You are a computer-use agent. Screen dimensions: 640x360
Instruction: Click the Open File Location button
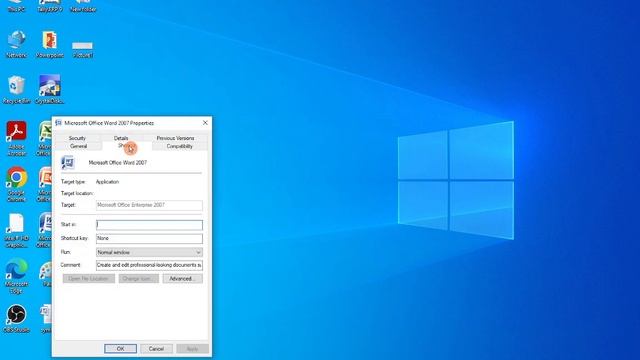pos(89,279)
